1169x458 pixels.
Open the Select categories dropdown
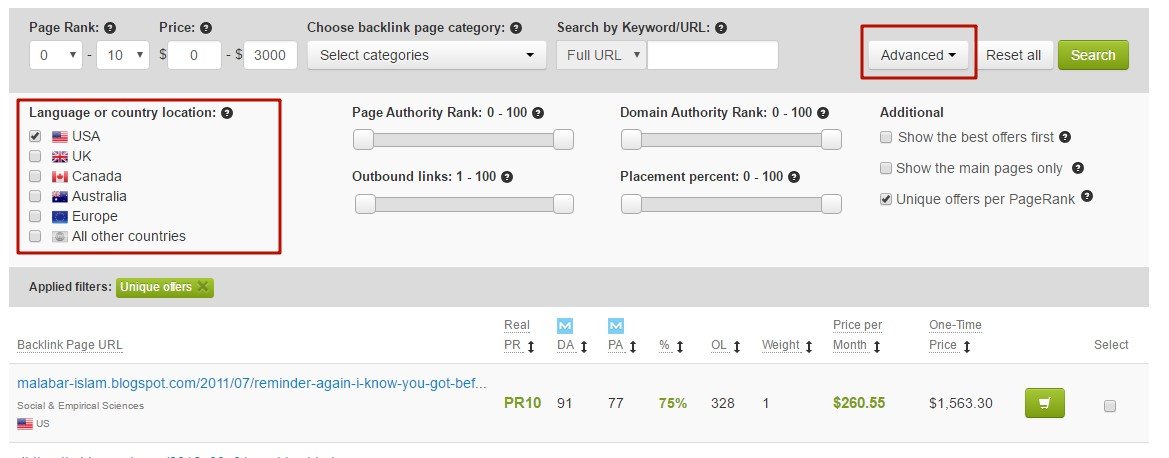click(426, 55)
